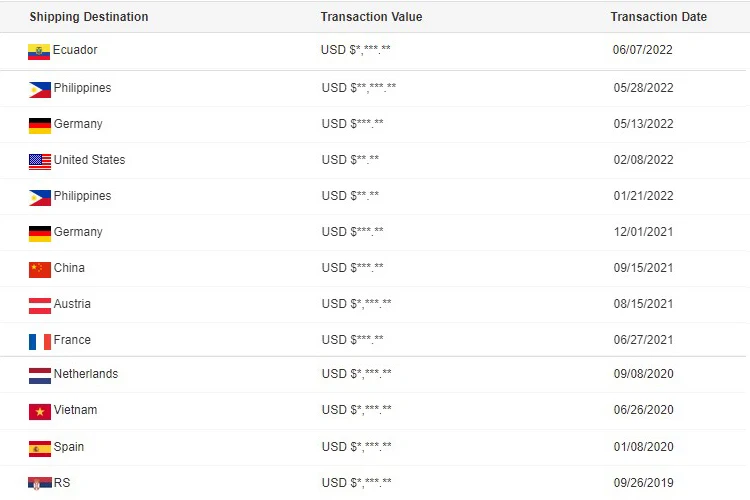The image size is (750, 500).
Task: Click the Ecuador flag icon
Action: (39, 52)
